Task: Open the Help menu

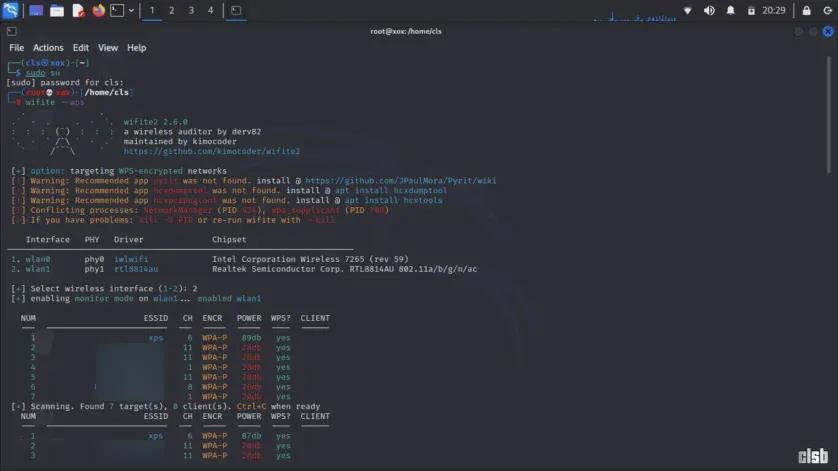Action: pyautogui.click(x=136, y=48)
